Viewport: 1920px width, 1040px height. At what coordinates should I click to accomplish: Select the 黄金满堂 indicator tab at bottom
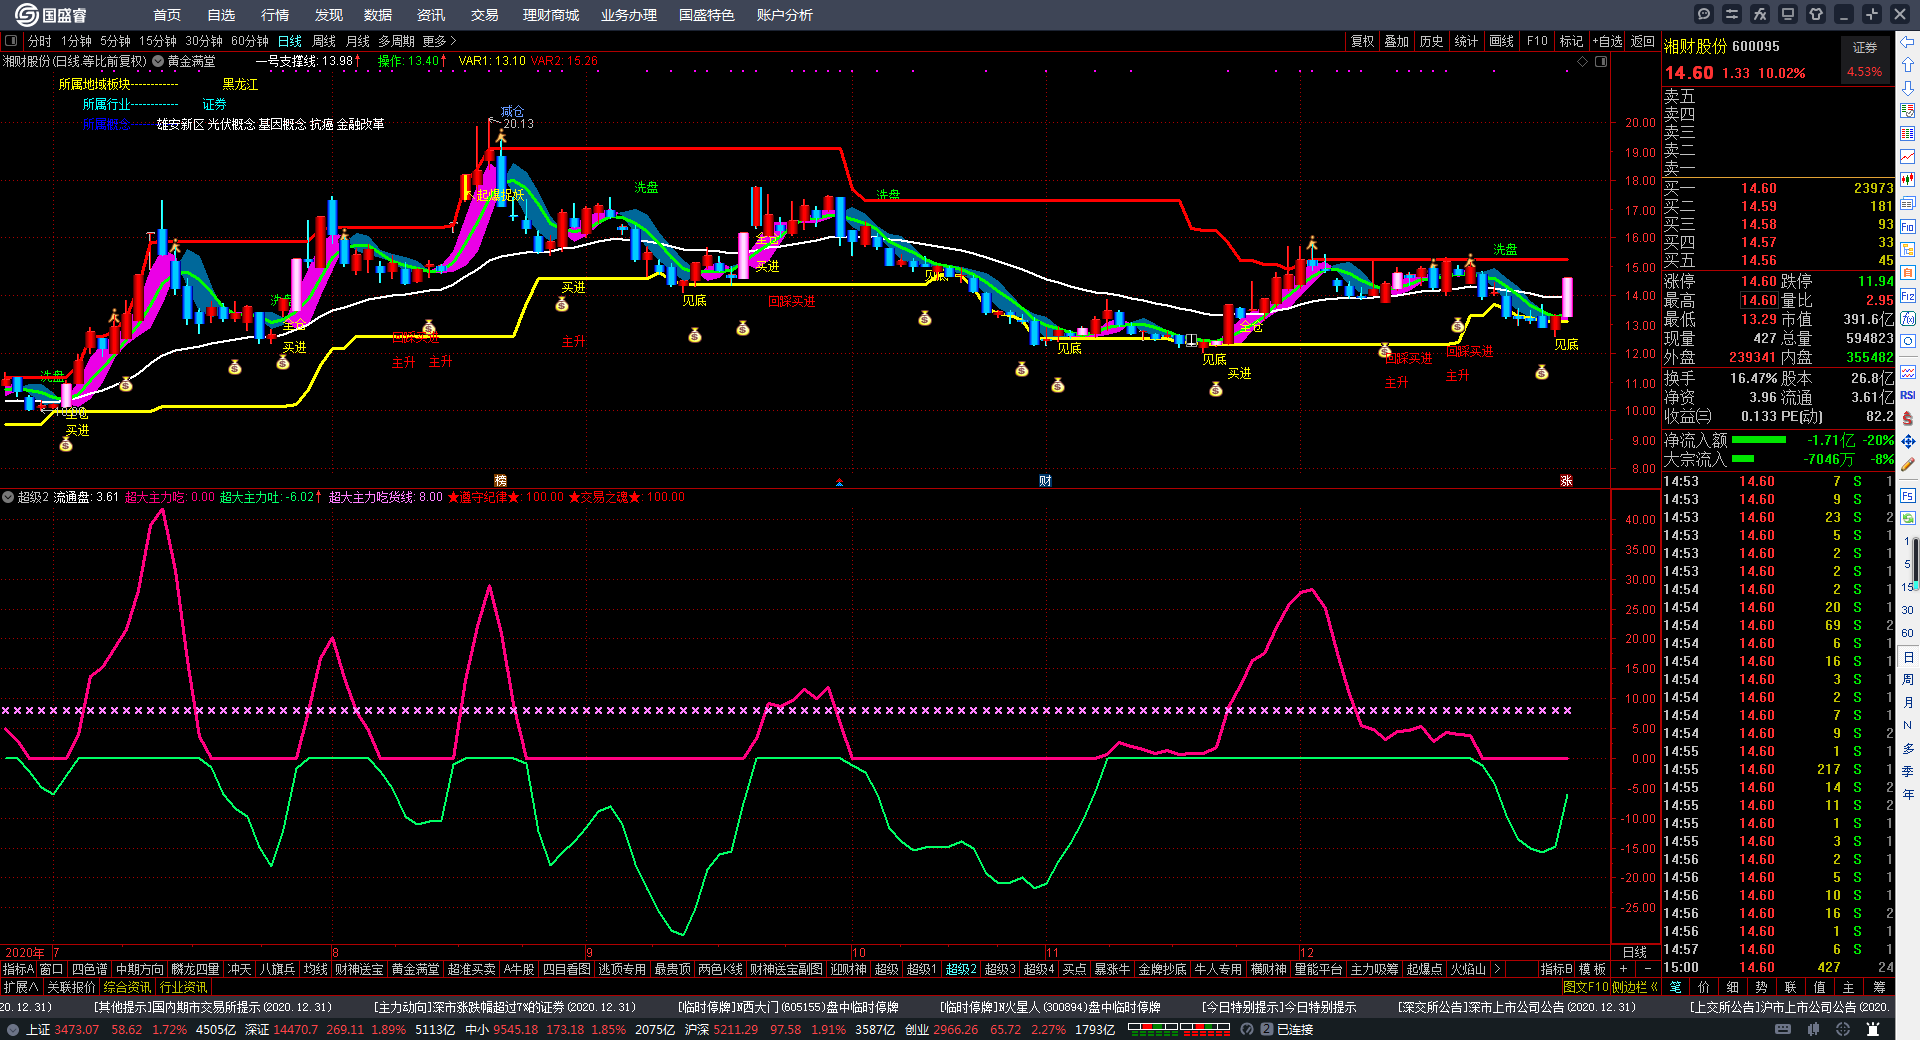coord(415,969)
